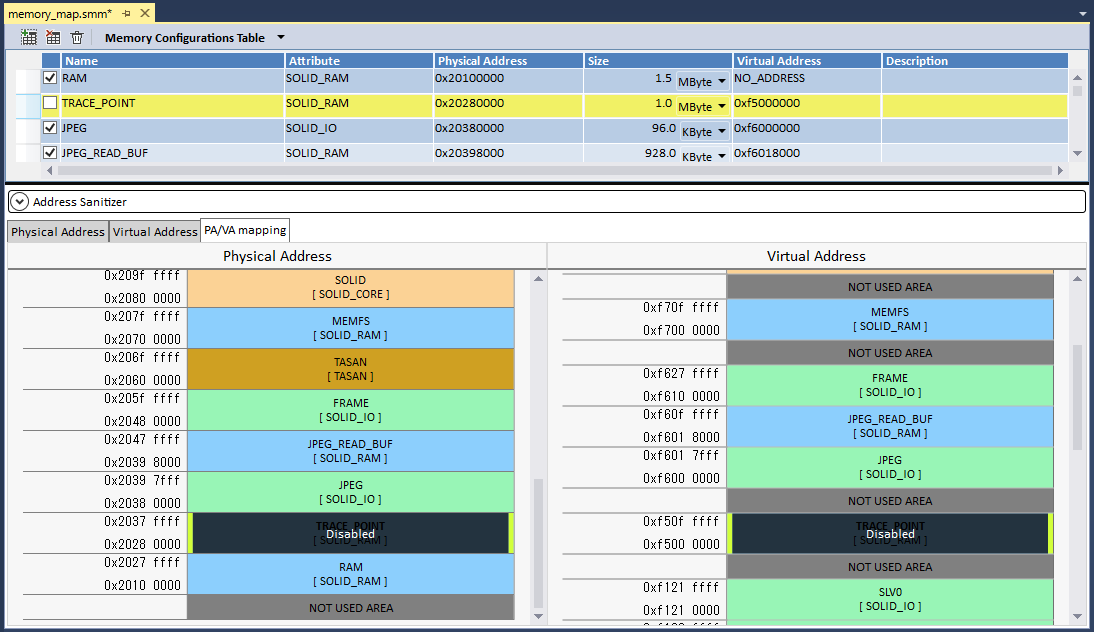Image resolution: width=1094 pixels, height=632 pixels.
Task: Open the Memory Configurations Table dropdown
Action: click(281, 38)
